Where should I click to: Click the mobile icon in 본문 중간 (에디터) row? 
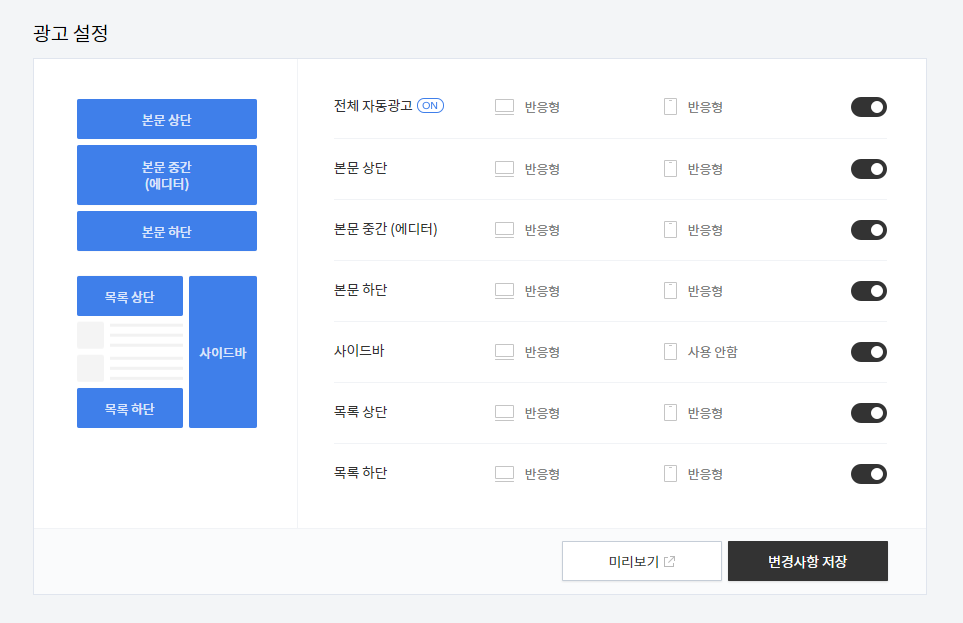(670, 230)
